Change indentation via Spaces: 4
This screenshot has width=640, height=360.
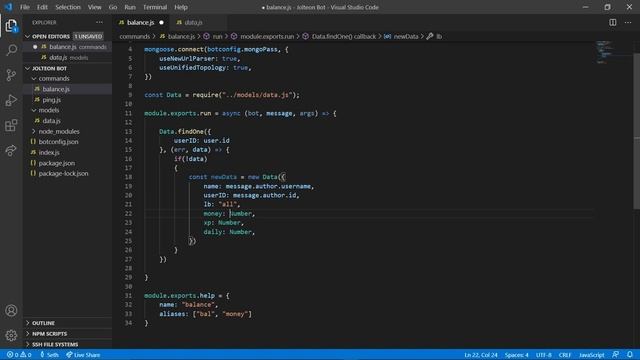pyautogui.click(x=516, y=355)
